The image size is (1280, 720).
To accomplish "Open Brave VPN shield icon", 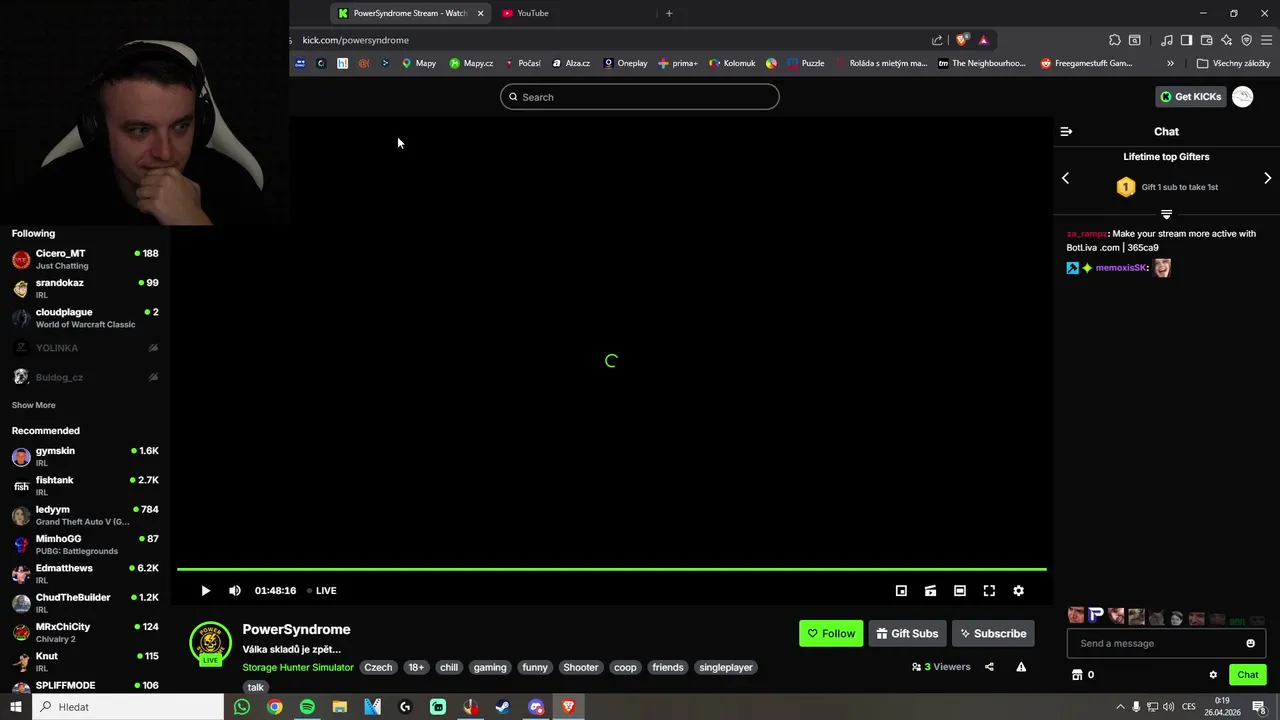I will tap(1246, 40).
